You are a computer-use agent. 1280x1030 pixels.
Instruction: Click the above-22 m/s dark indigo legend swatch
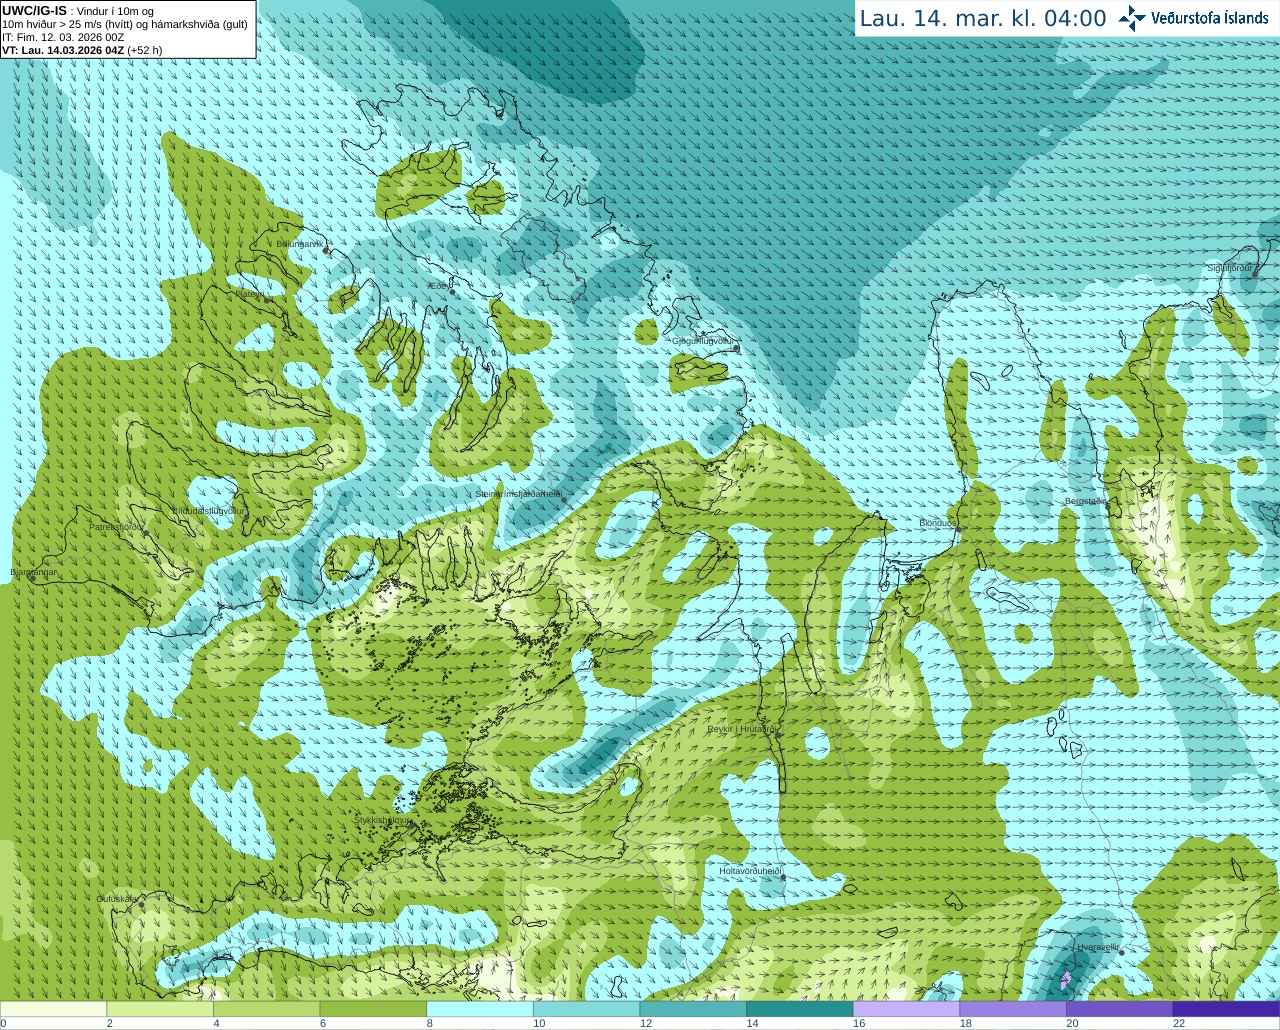pos(1226,1009)
